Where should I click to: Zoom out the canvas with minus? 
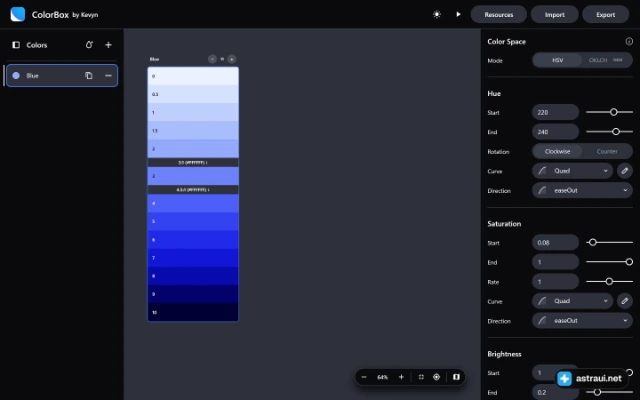click(x=364, y=377)
